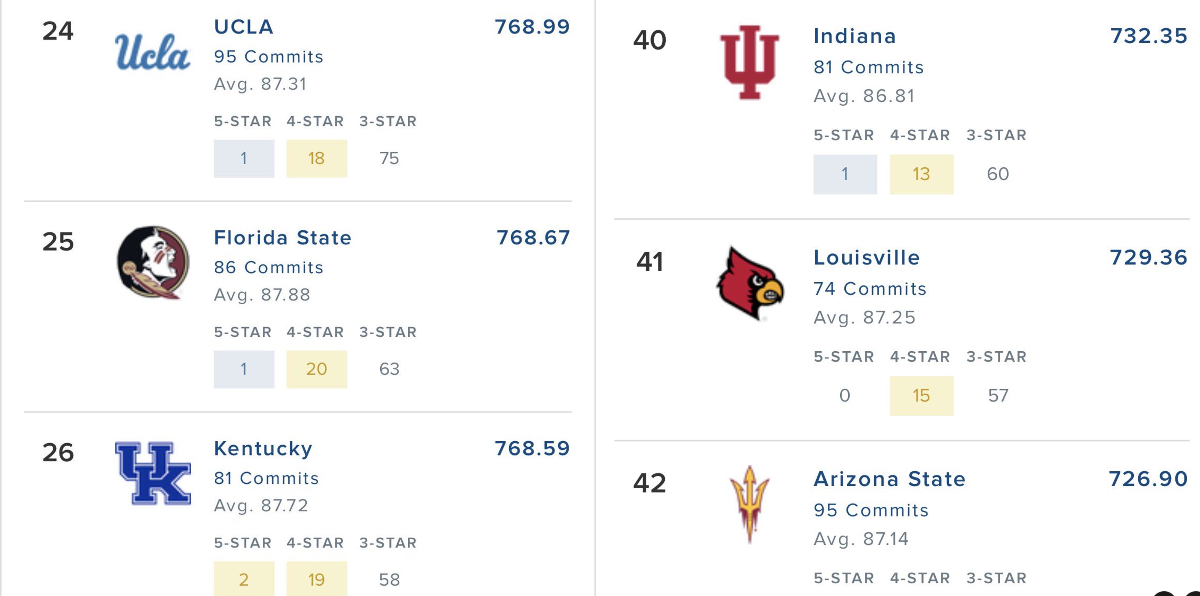
Task: Click the Arizona State pitchfork logo
Action: (749, 505)
